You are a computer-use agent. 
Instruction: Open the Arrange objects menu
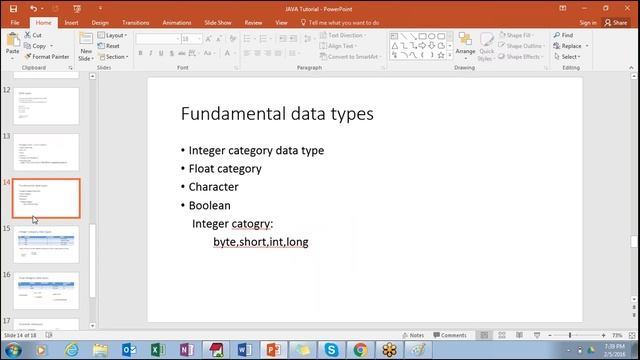465,45
